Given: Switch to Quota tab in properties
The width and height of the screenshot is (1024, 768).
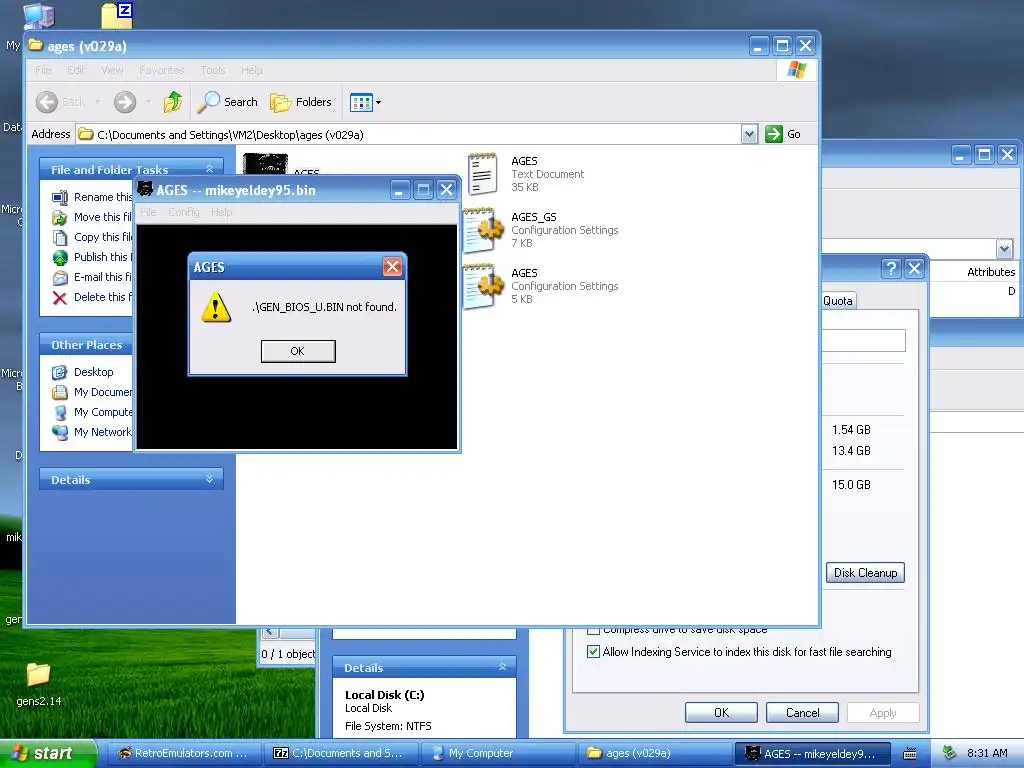Looking at the screenshot, I should (838, 300).
